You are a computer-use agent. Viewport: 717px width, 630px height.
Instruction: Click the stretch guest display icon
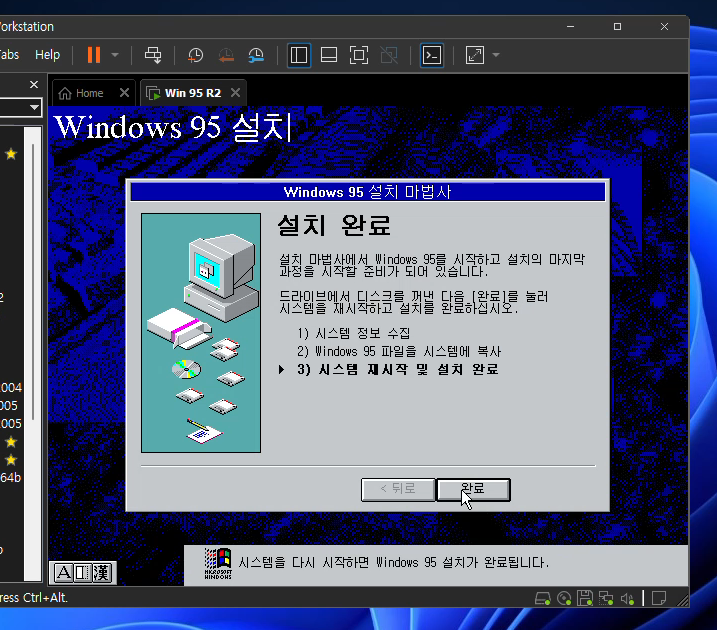(x=475, y=55)
